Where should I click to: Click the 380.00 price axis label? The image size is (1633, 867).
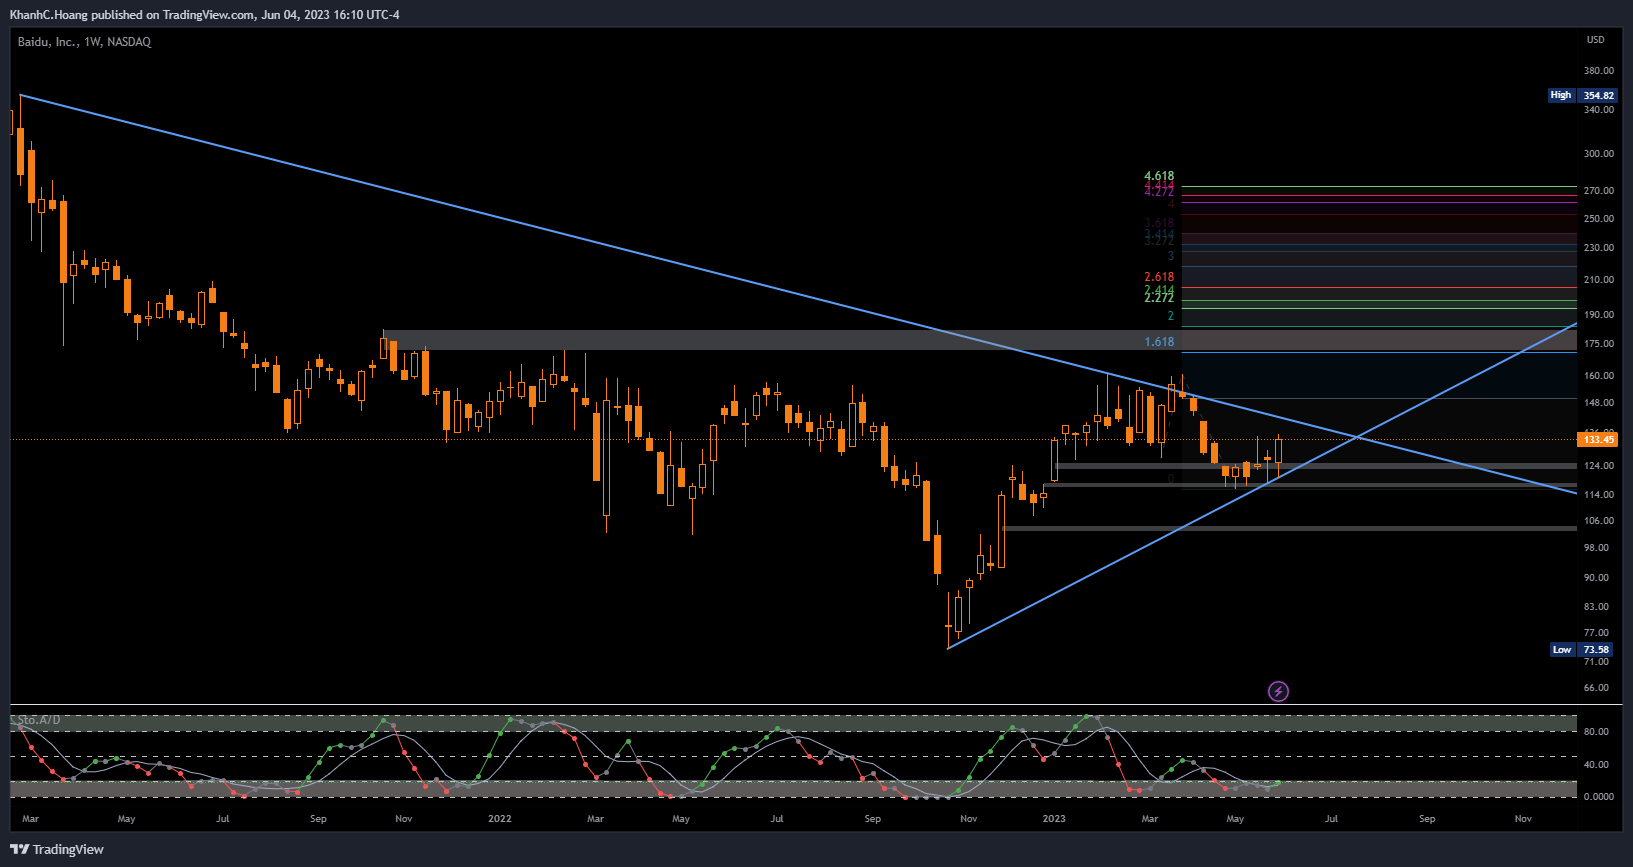tap(1599, 71)
